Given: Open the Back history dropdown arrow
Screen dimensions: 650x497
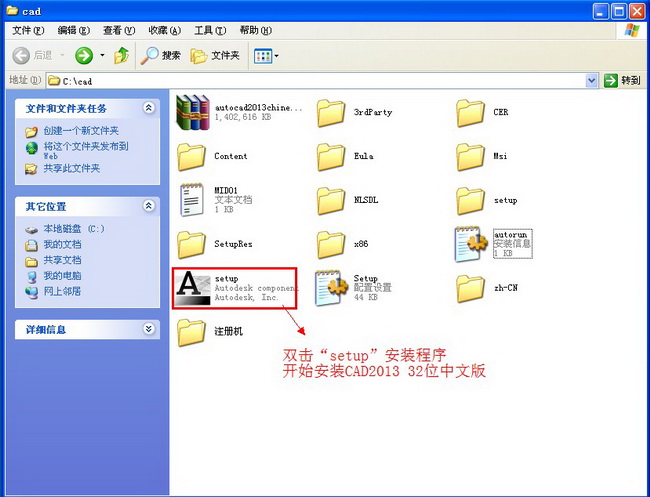Looking at the screenshot, I should point(62,55).
